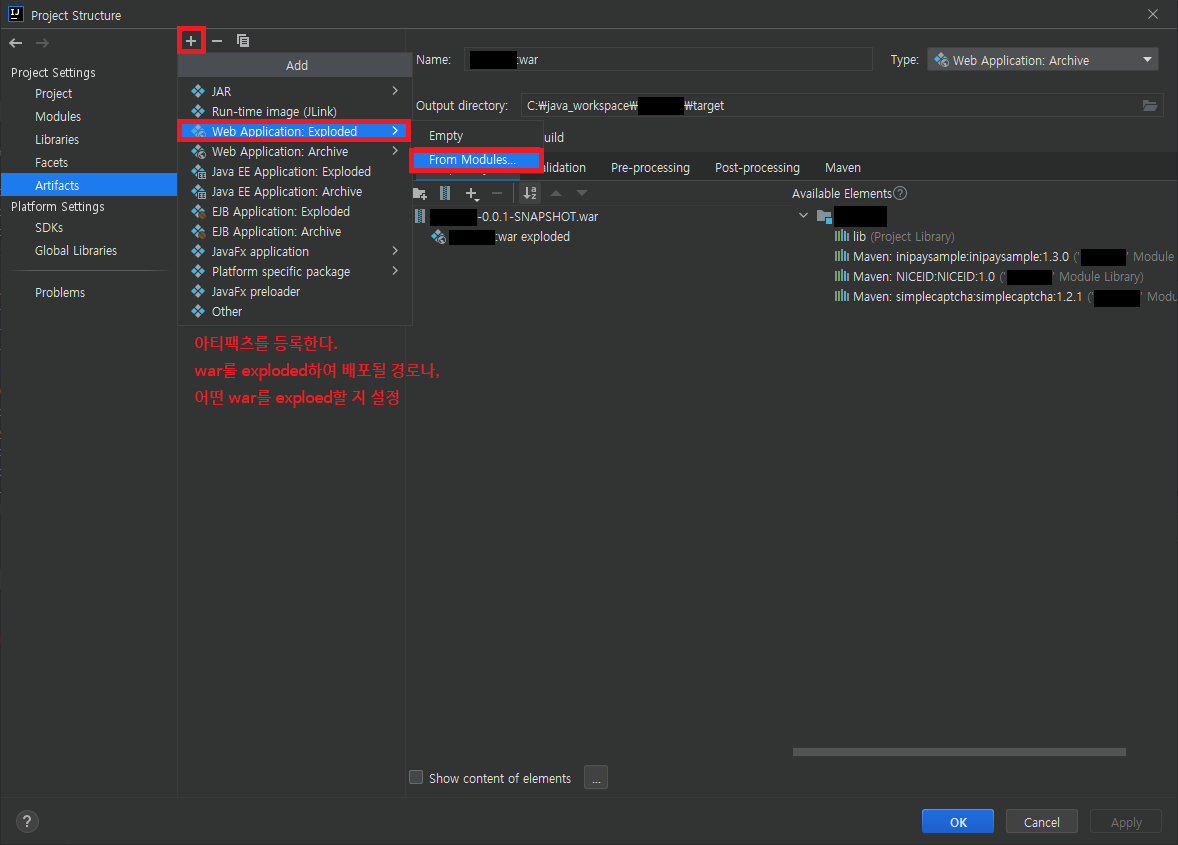This screenshot has width=1178, height=845.
Task: Open the Type dropdown Web Application: Archive
Action: point(1043,60)
